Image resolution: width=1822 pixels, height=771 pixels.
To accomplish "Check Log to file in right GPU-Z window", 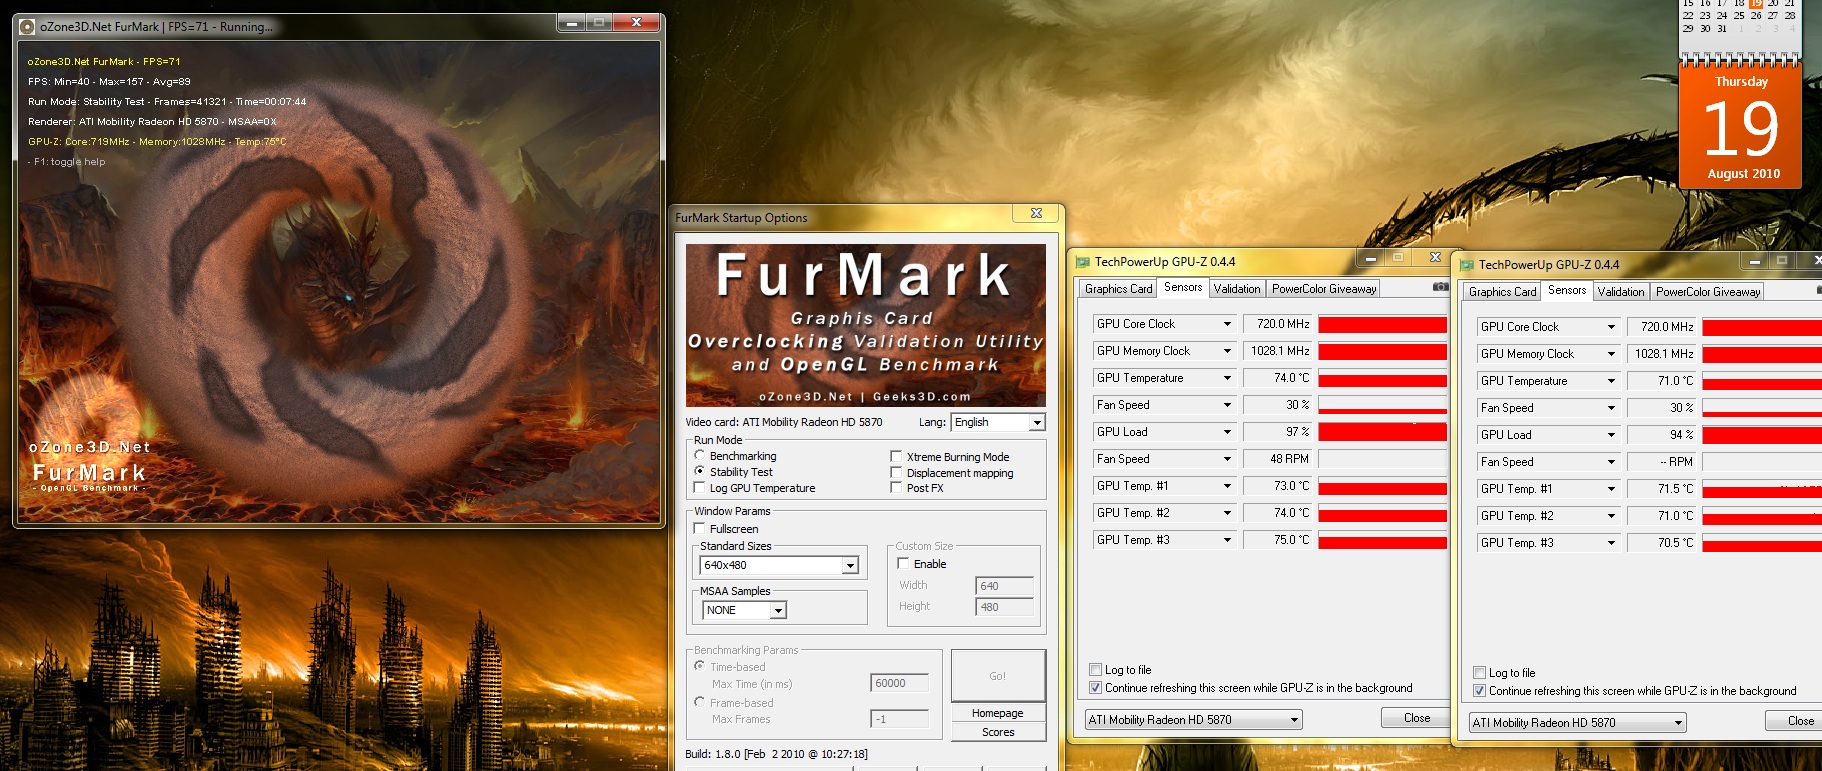I will (1479, 673).
